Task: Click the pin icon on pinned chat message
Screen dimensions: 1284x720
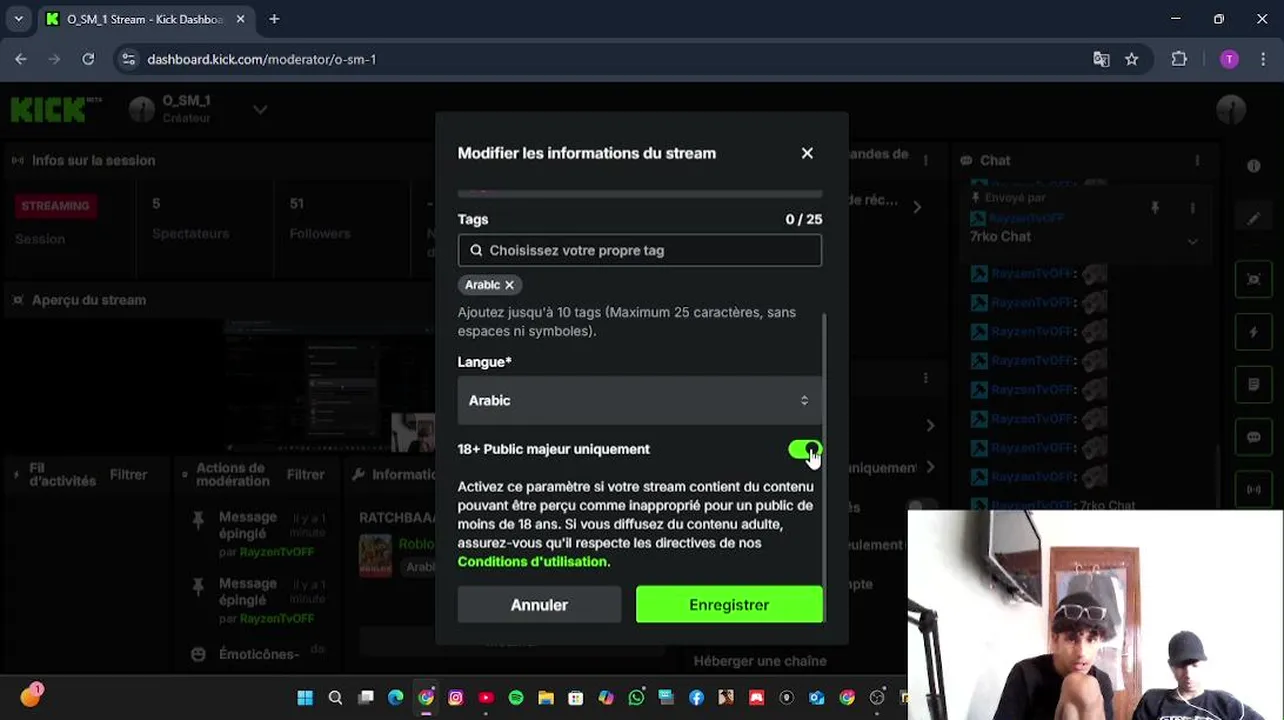Action: pyautogui.click(x=1155, y=208)
